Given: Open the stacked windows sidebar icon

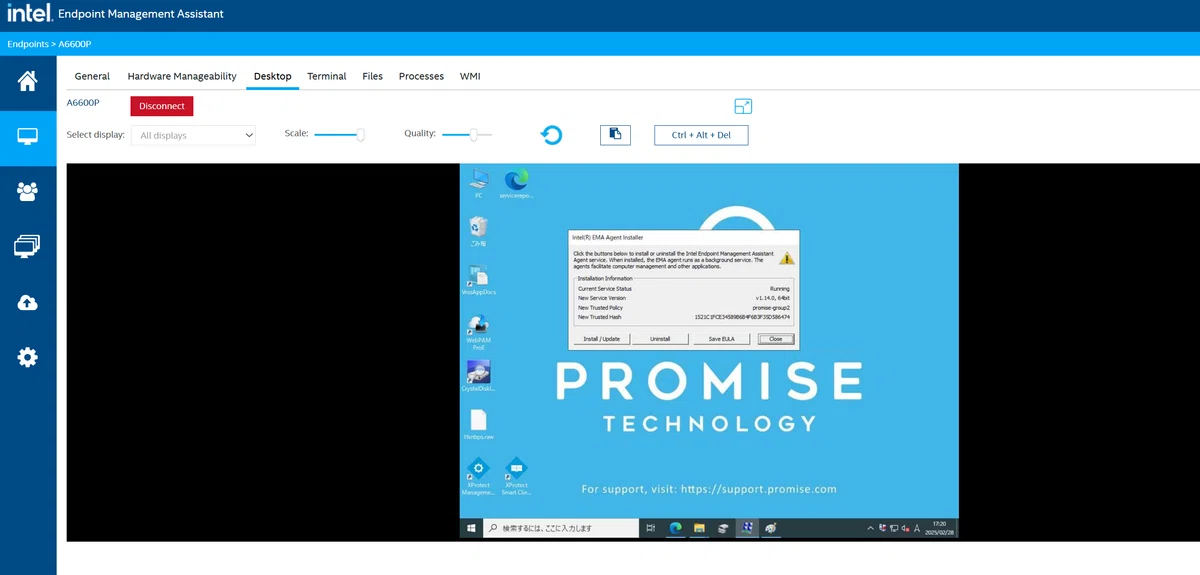Looking at the screenshot, I should click(28, 246).
